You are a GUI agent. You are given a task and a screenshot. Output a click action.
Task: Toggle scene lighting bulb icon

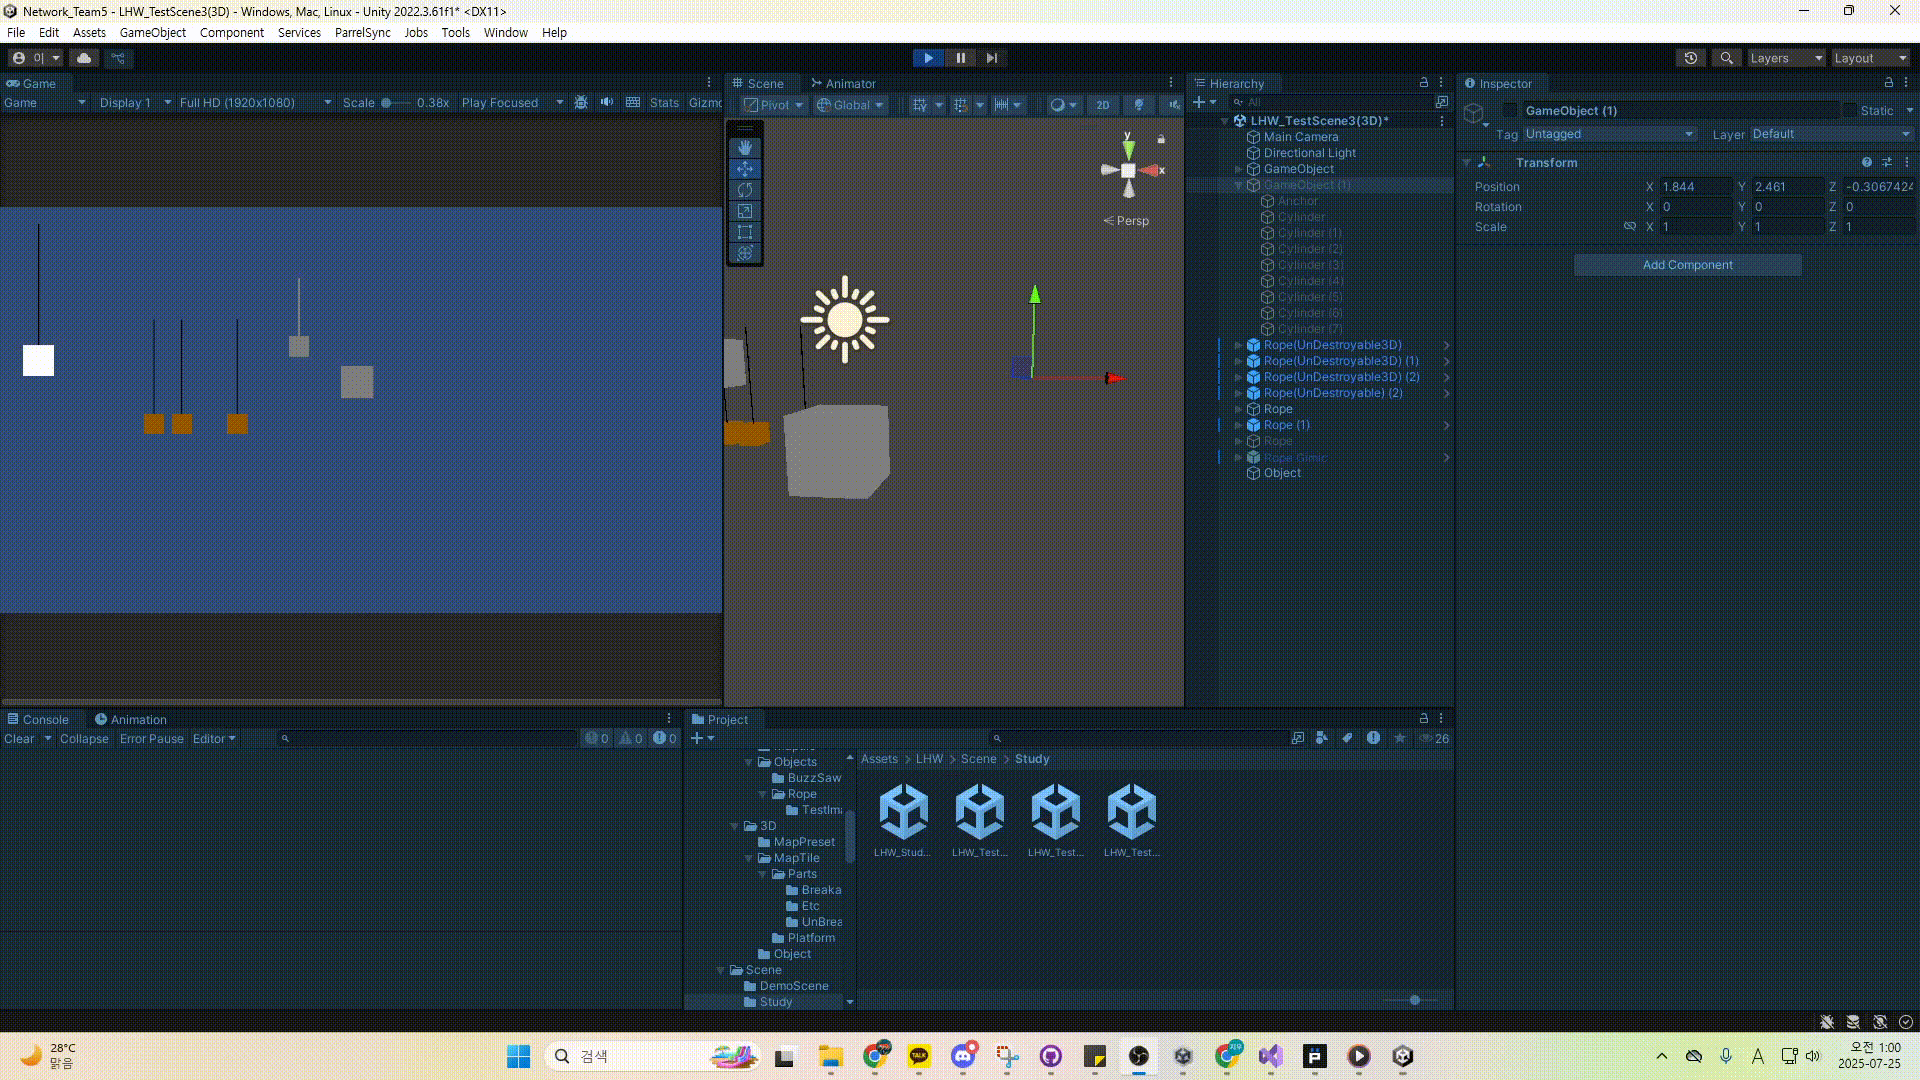point(1138,104)
